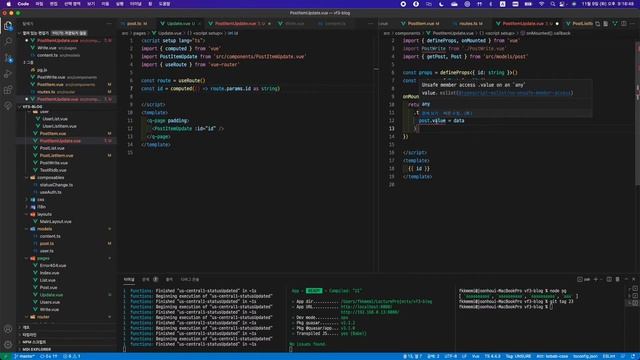Open the Accounts menu icon
The width and height of the screenshot is (640, 360).
click(8, 329)
